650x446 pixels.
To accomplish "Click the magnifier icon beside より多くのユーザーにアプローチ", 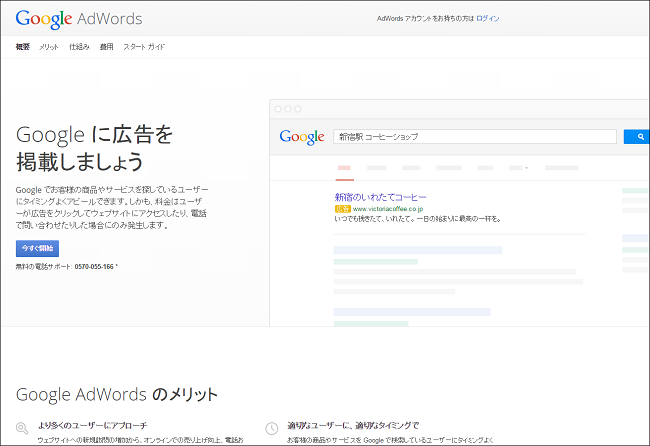I will point(22,428).
